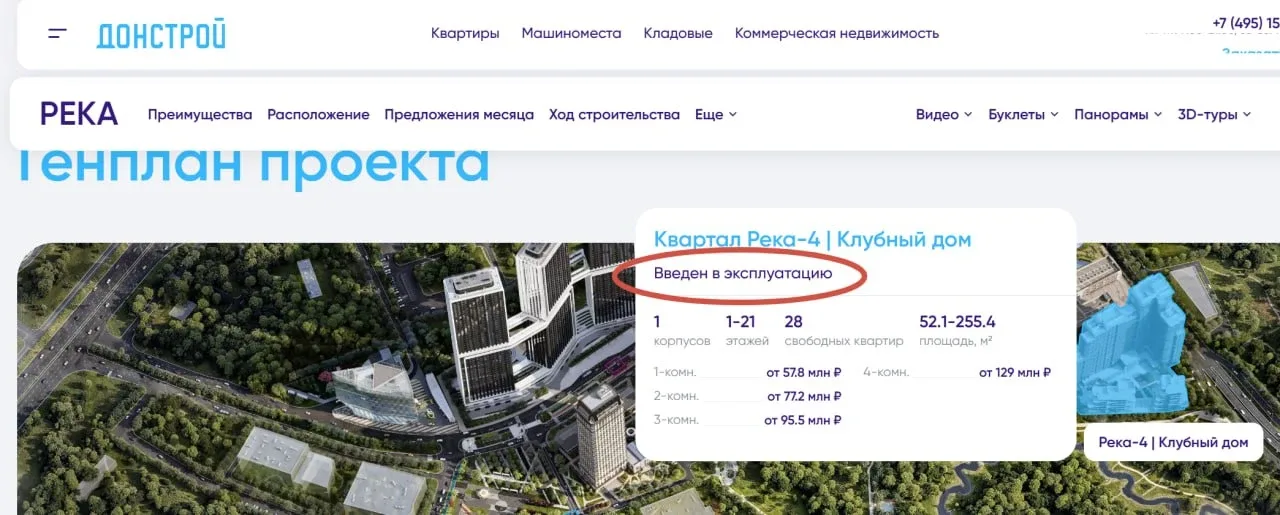Open Коммерческая недвижимость section
This screenshot has width=1280, height=515.
[837, 33]
